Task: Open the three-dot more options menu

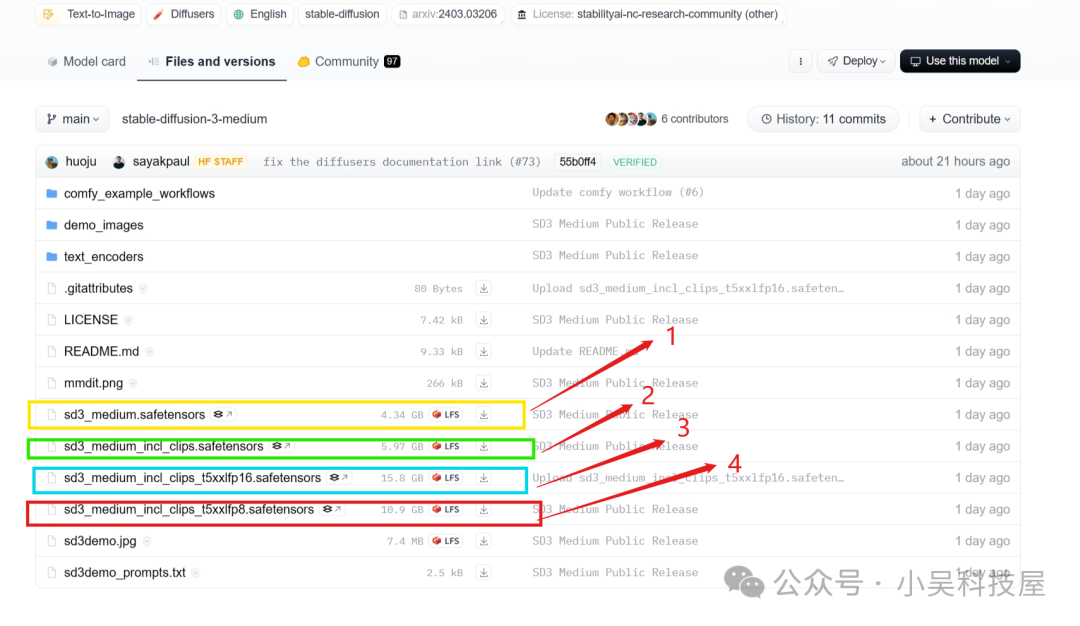Action: pyautogui.click(x=800, y=61)
